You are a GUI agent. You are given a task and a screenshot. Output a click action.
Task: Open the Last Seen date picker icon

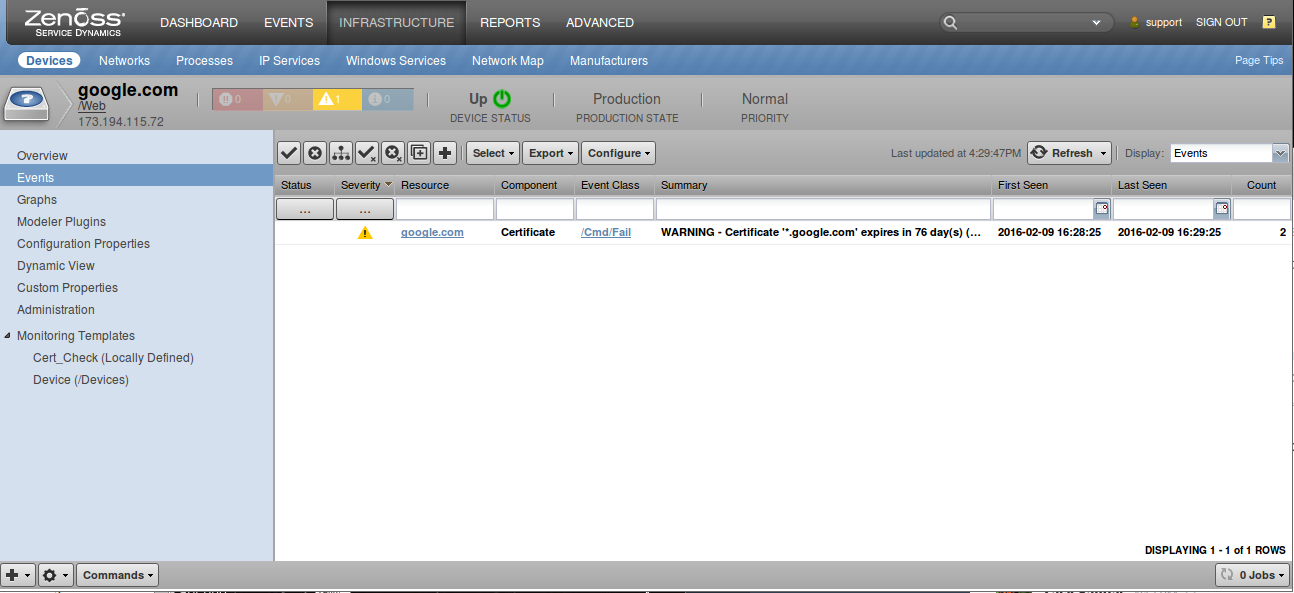click(x=1221, y=209)
